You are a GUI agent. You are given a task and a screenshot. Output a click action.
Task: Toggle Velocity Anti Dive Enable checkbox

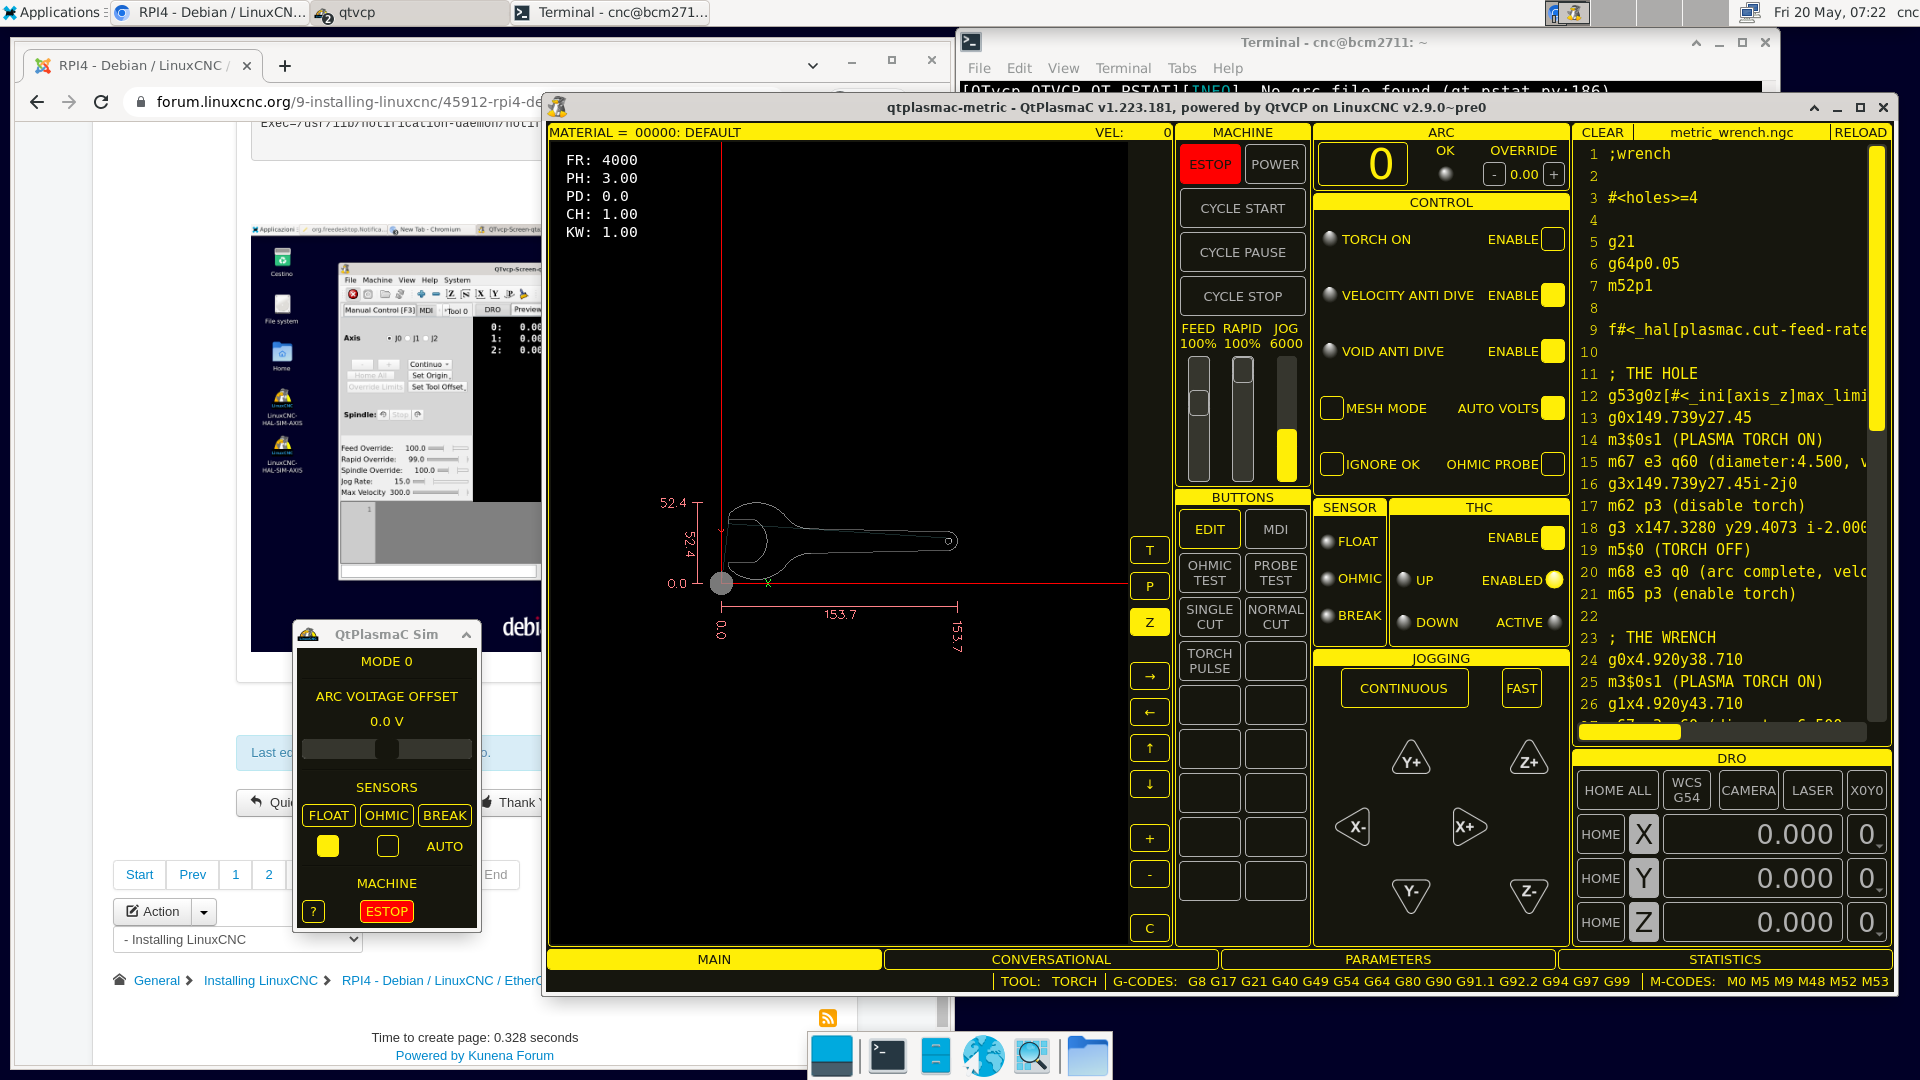[1552, 295]
